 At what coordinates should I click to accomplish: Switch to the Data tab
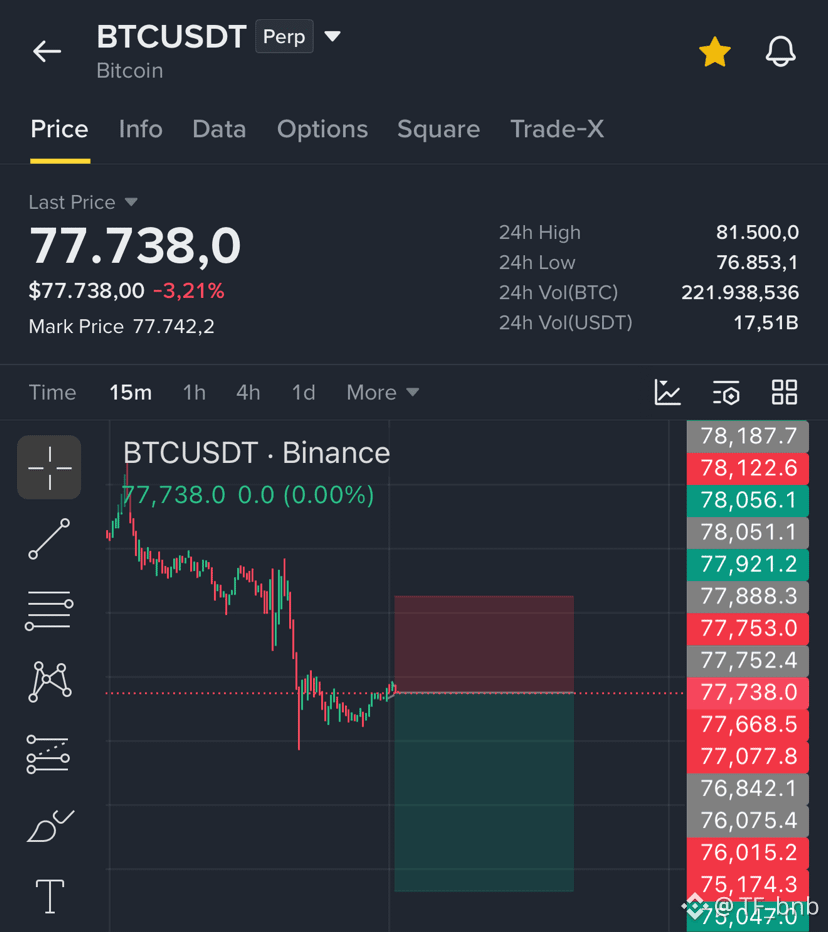tap(219, 129)
